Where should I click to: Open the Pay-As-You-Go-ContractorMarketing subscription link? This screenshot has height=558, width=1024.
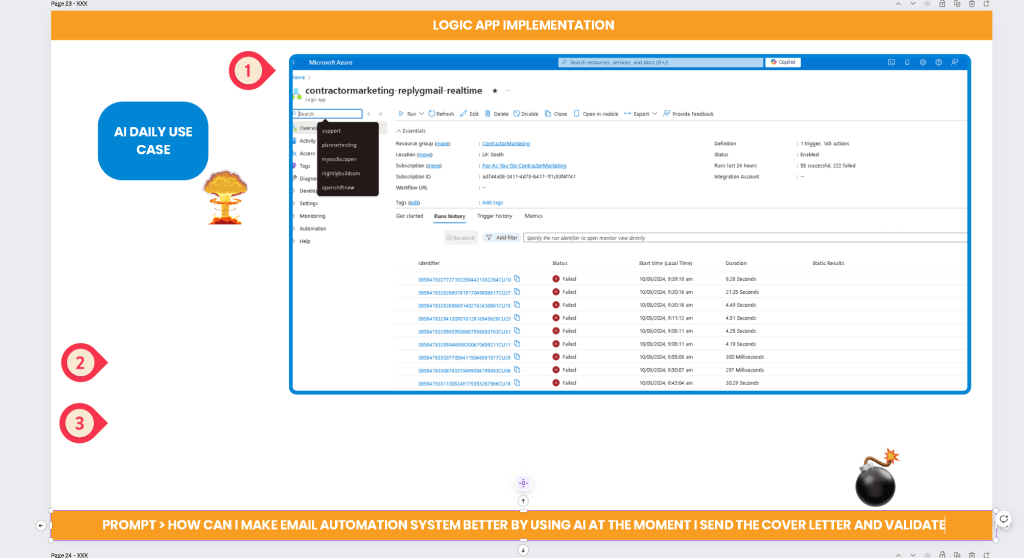(524, 166)
